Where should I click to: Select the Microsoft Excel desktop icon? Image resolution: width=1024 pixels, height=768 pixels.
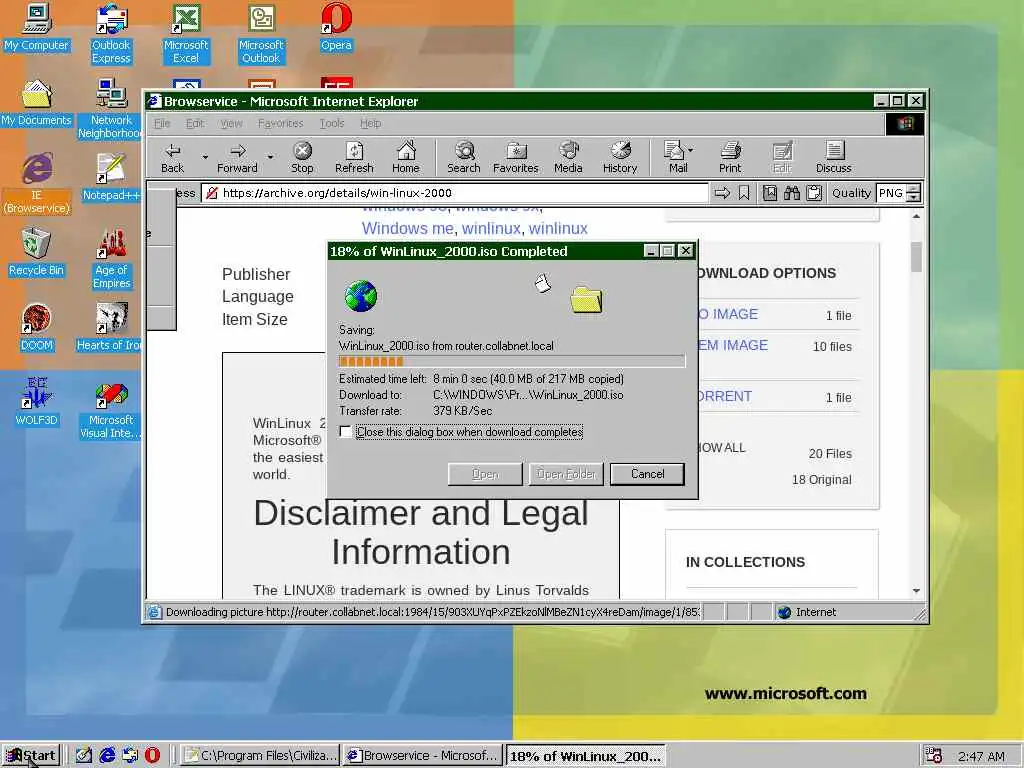[186, 34]
